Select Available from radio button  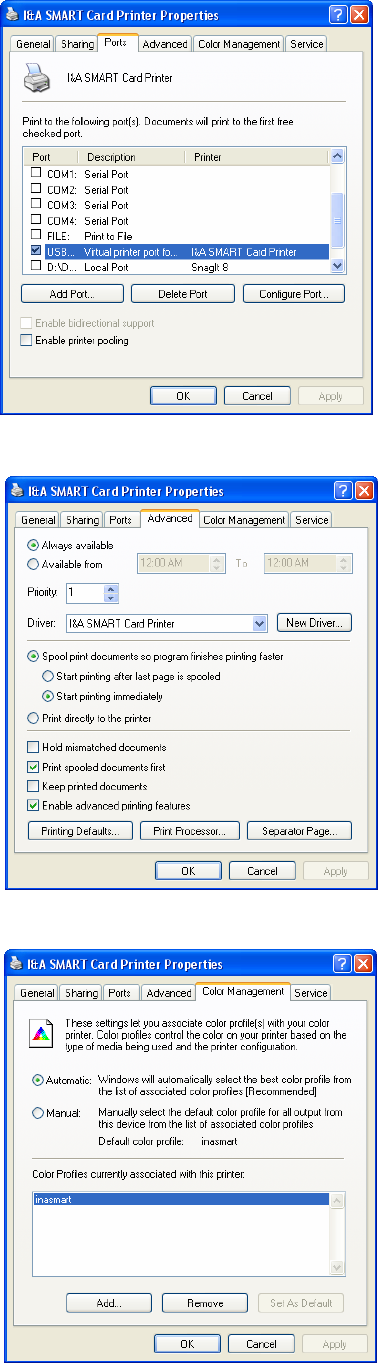click(32, 564)
